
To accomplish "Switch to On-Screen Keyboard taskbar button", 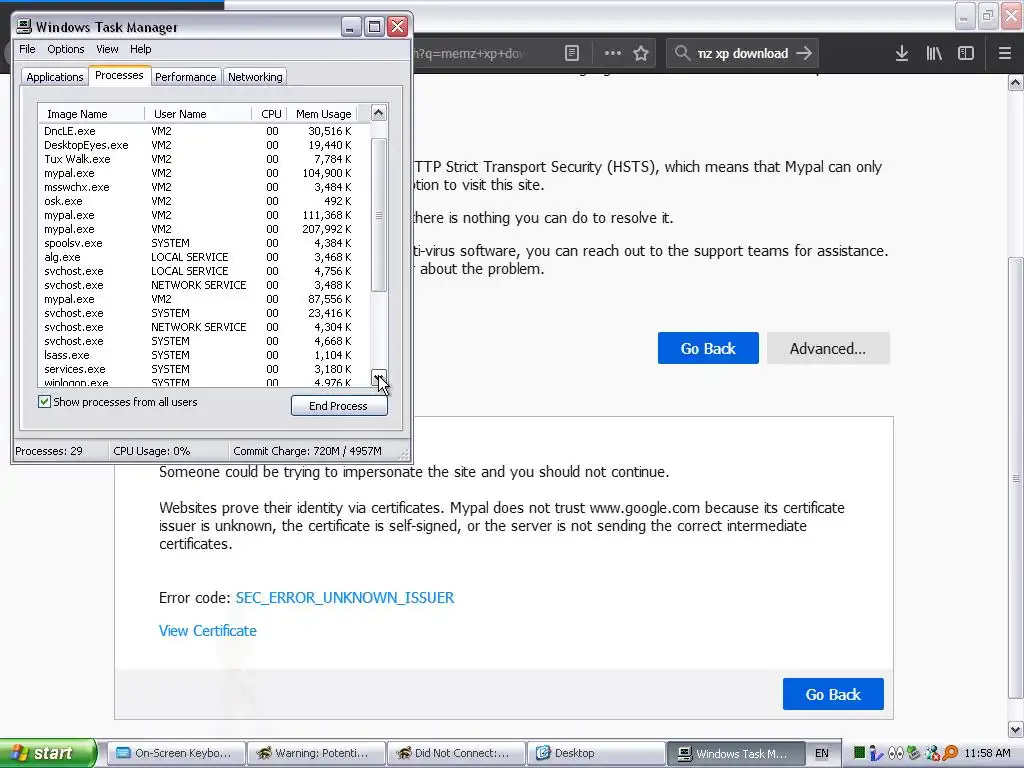I will click(x=176, y=753).
